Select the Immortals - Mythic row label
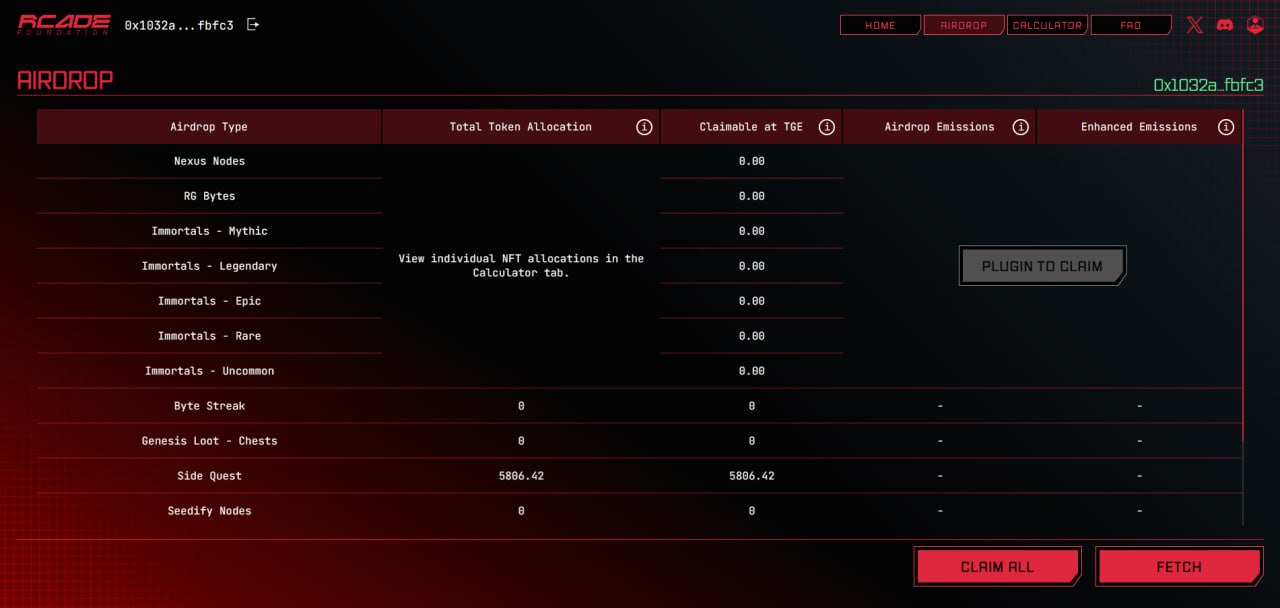Image resolution: width=1280 pixels, height=608 pixels. pyautogui.click(x=209, y=231)
